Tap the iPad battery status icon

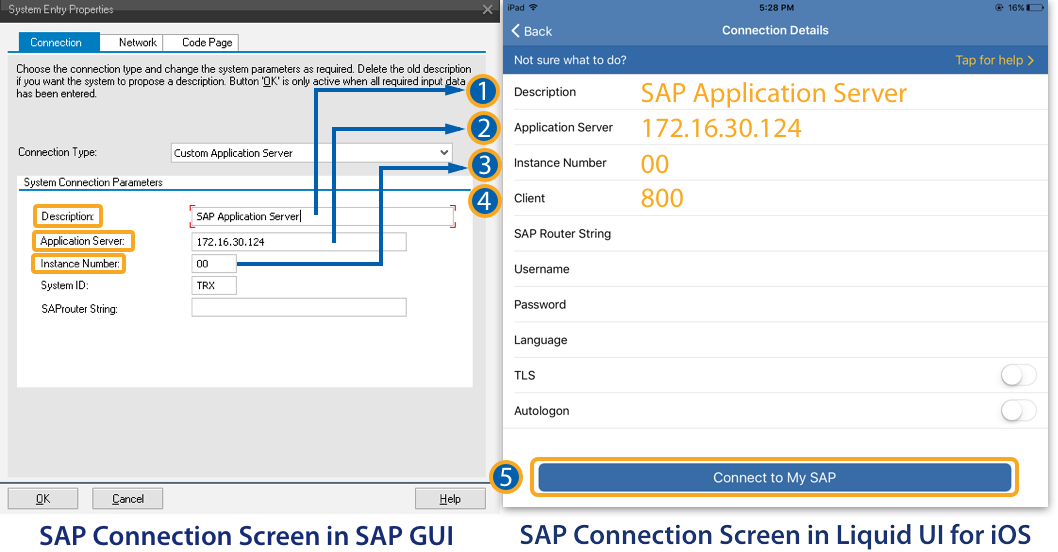pos(1031,8)
